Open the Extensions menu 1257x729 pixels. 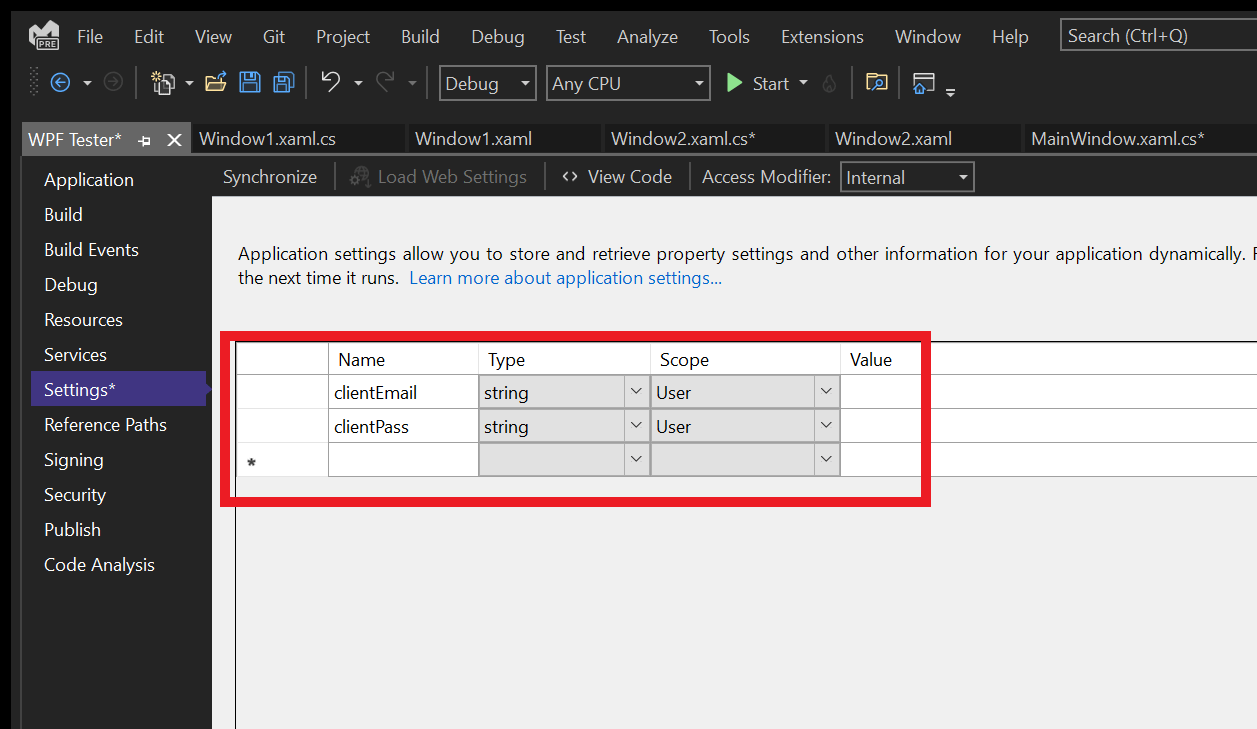[821, 36]
